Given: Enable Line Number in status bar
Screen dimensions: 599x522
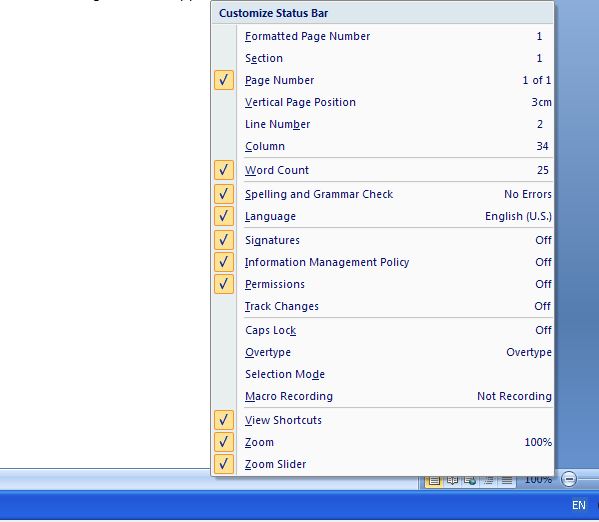Looking at the screenshot, I should pyautogui.click(x=382, y=124).
